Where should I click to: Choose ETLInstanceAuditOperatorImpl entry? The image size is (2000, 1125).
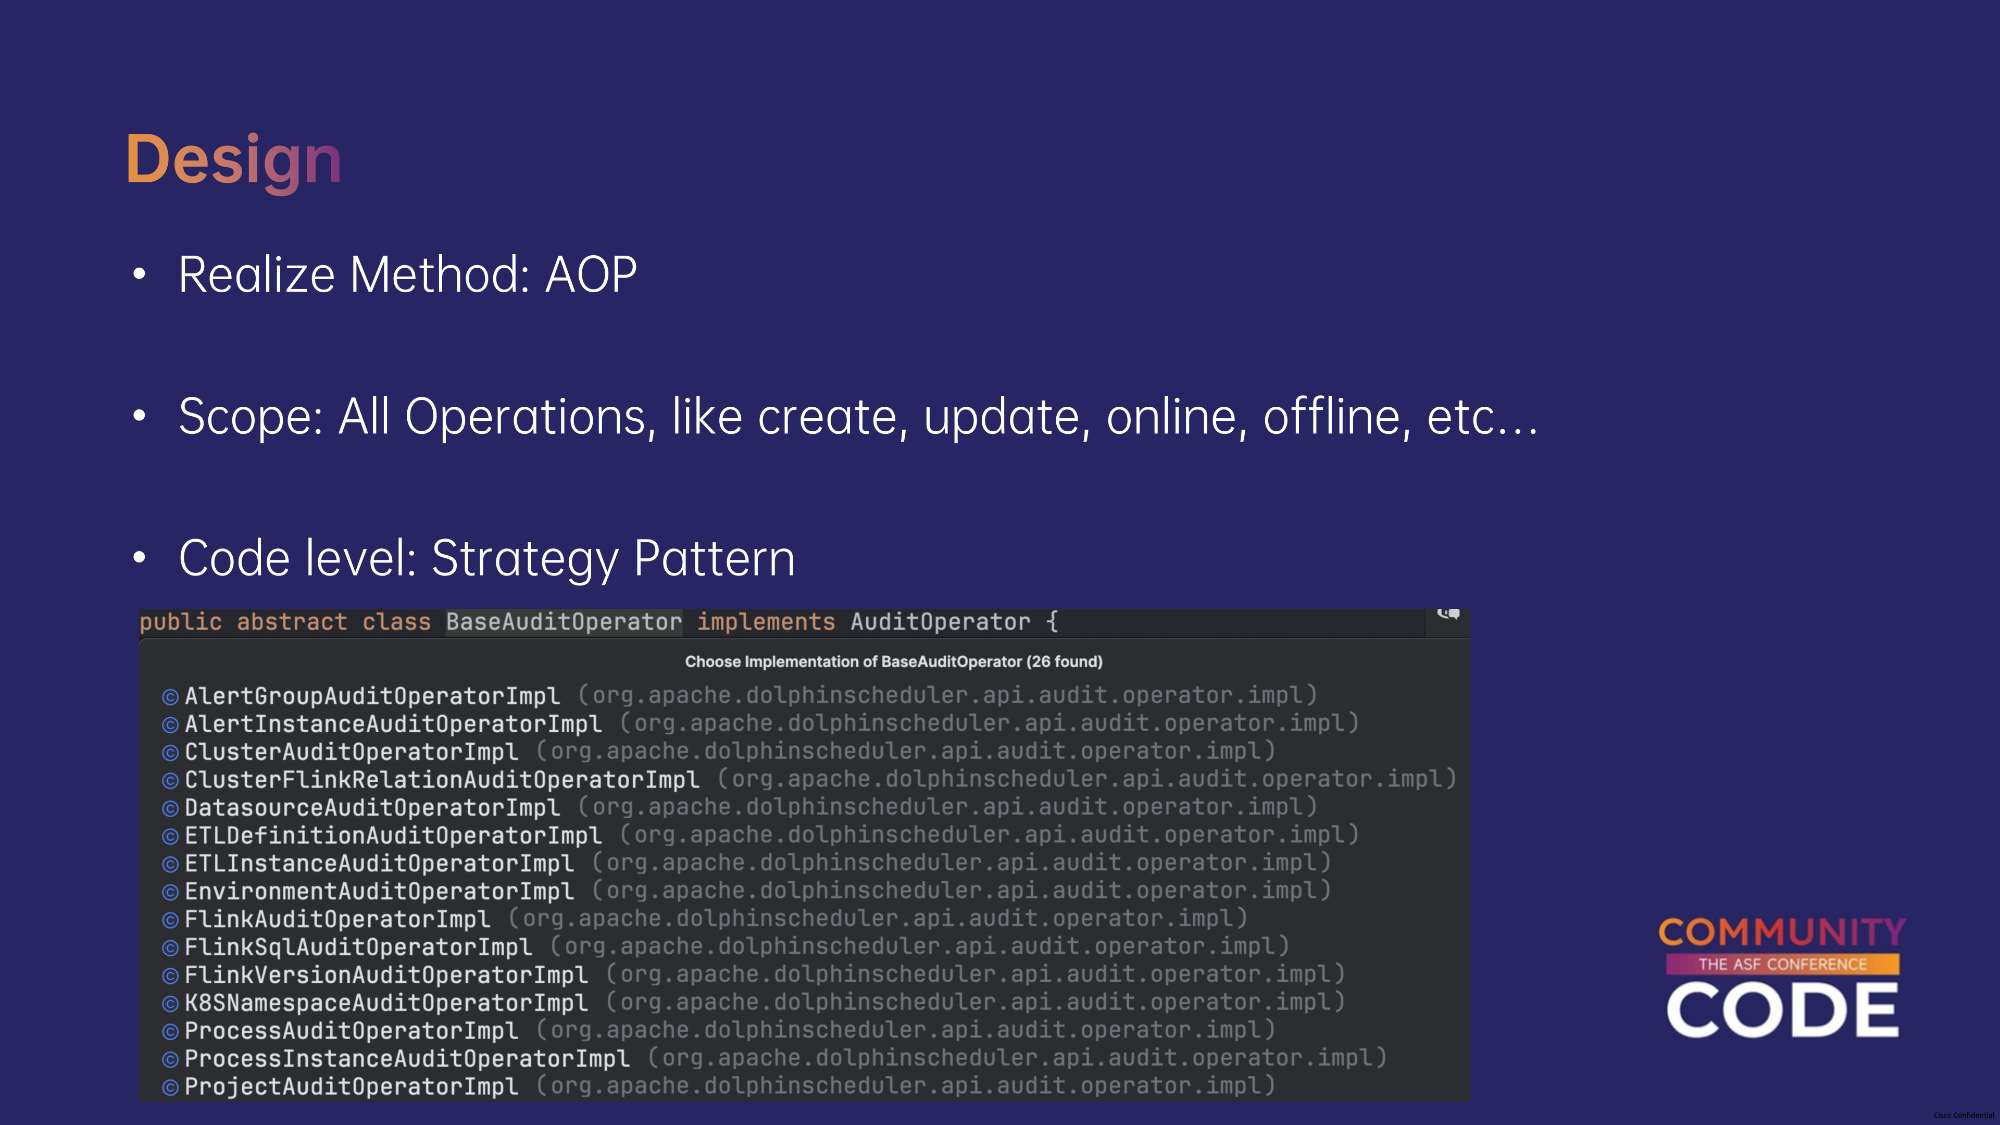coord(379,864)
